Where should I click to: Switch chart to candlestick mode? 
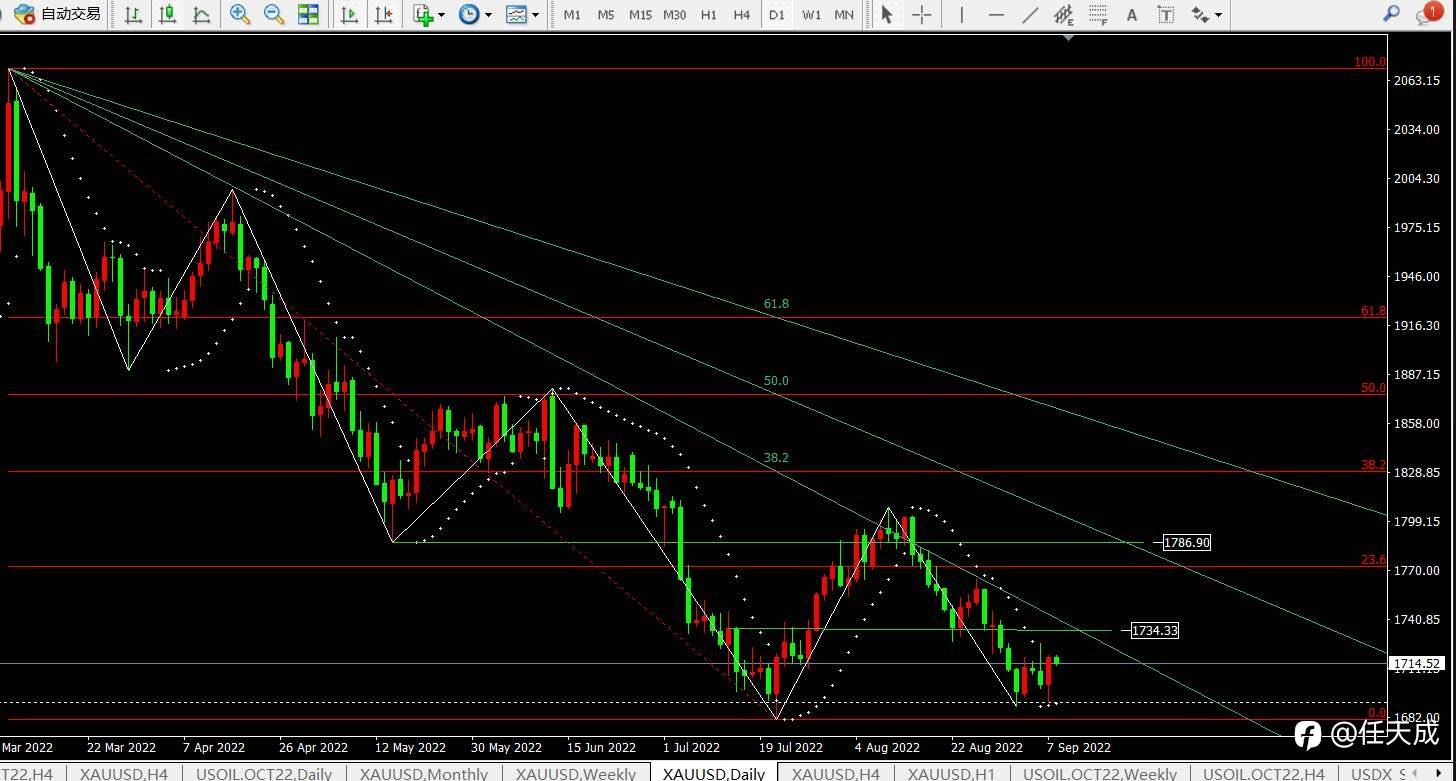(168, 14)
